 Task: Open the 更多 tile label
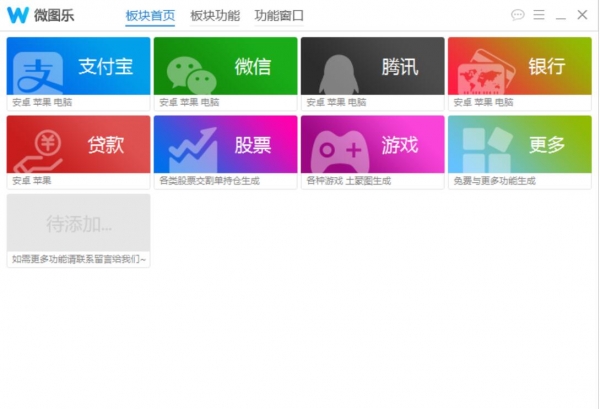(x=547, y=145)
